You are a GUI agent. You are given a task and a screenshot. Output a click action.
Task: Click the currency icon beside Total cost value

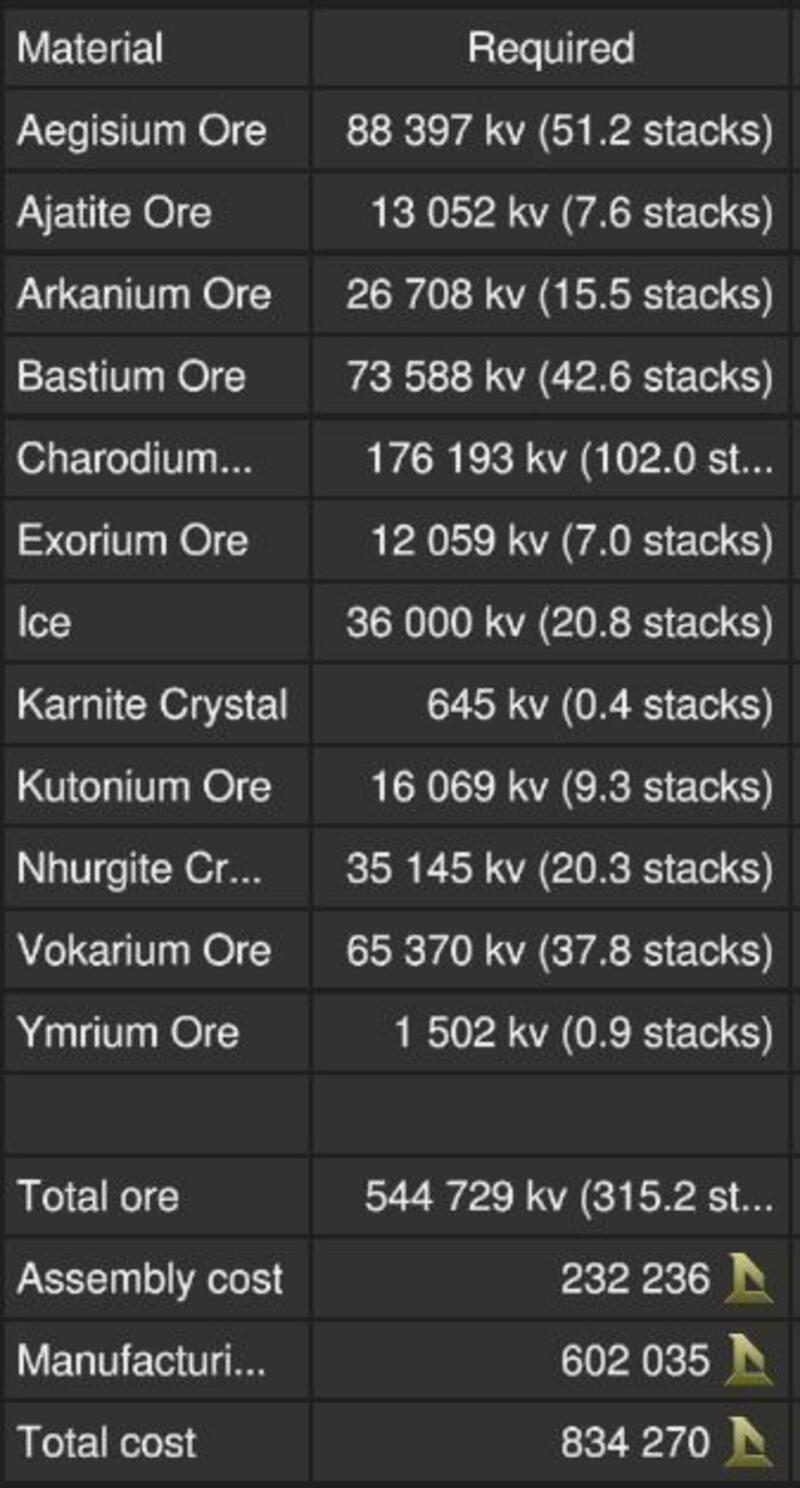pyautogui.click(x=748, y=1442)
